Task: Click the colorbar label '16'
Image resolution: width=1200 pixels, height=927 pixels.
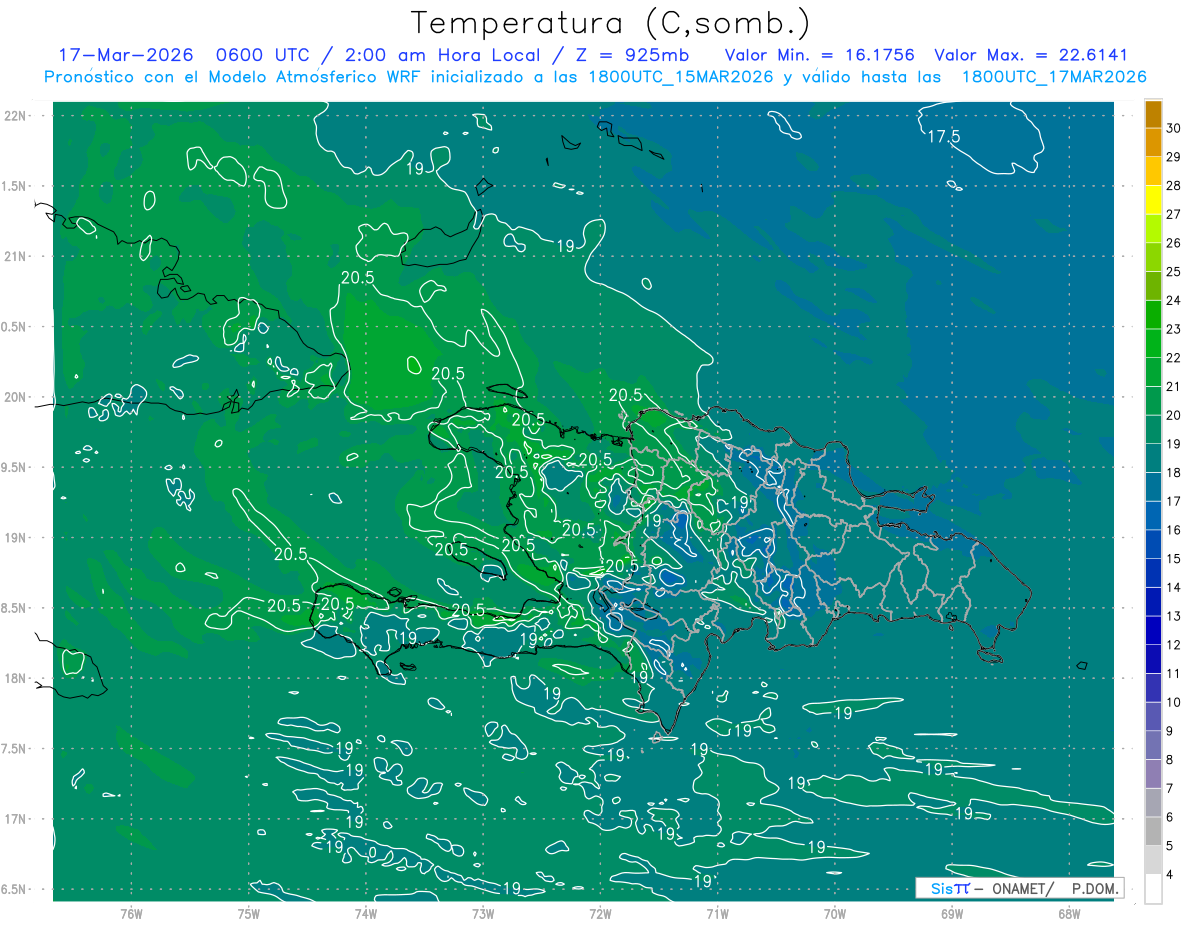Action: coord(1174,530)
